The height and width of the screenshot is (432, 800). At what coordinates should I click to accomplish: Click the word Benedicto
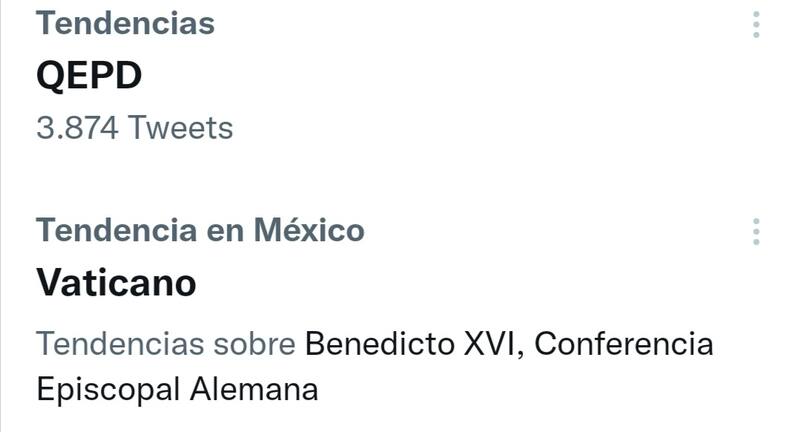pyautogui.click(x=380, y=344)
